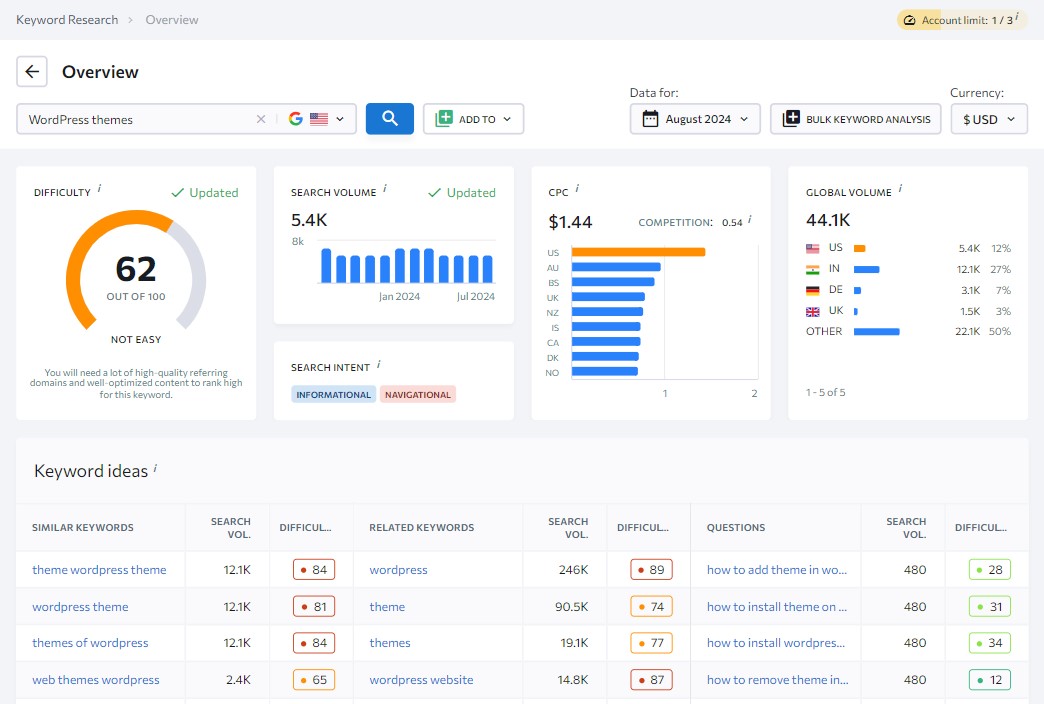Open the 'how to add theme in wo...' question
Screen dimensions: 1044x704
pos(777,569)
